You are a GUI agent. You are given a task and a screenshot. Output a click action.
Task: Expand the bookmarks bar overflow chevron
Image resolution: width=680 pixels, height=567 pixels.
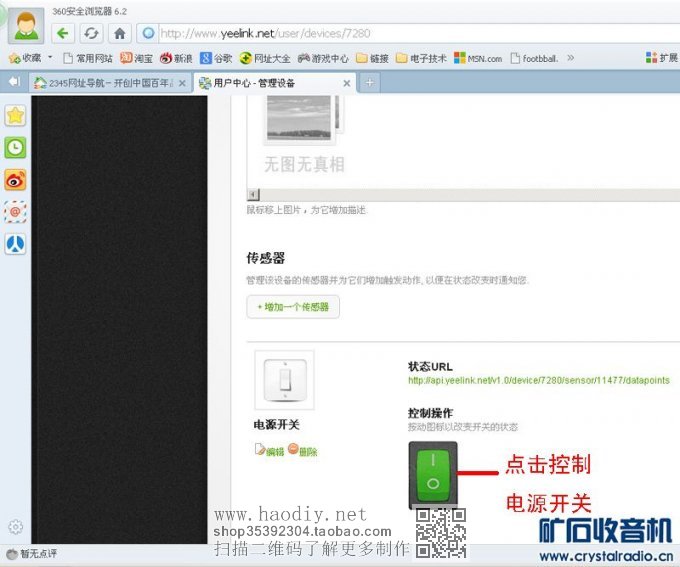571,58
